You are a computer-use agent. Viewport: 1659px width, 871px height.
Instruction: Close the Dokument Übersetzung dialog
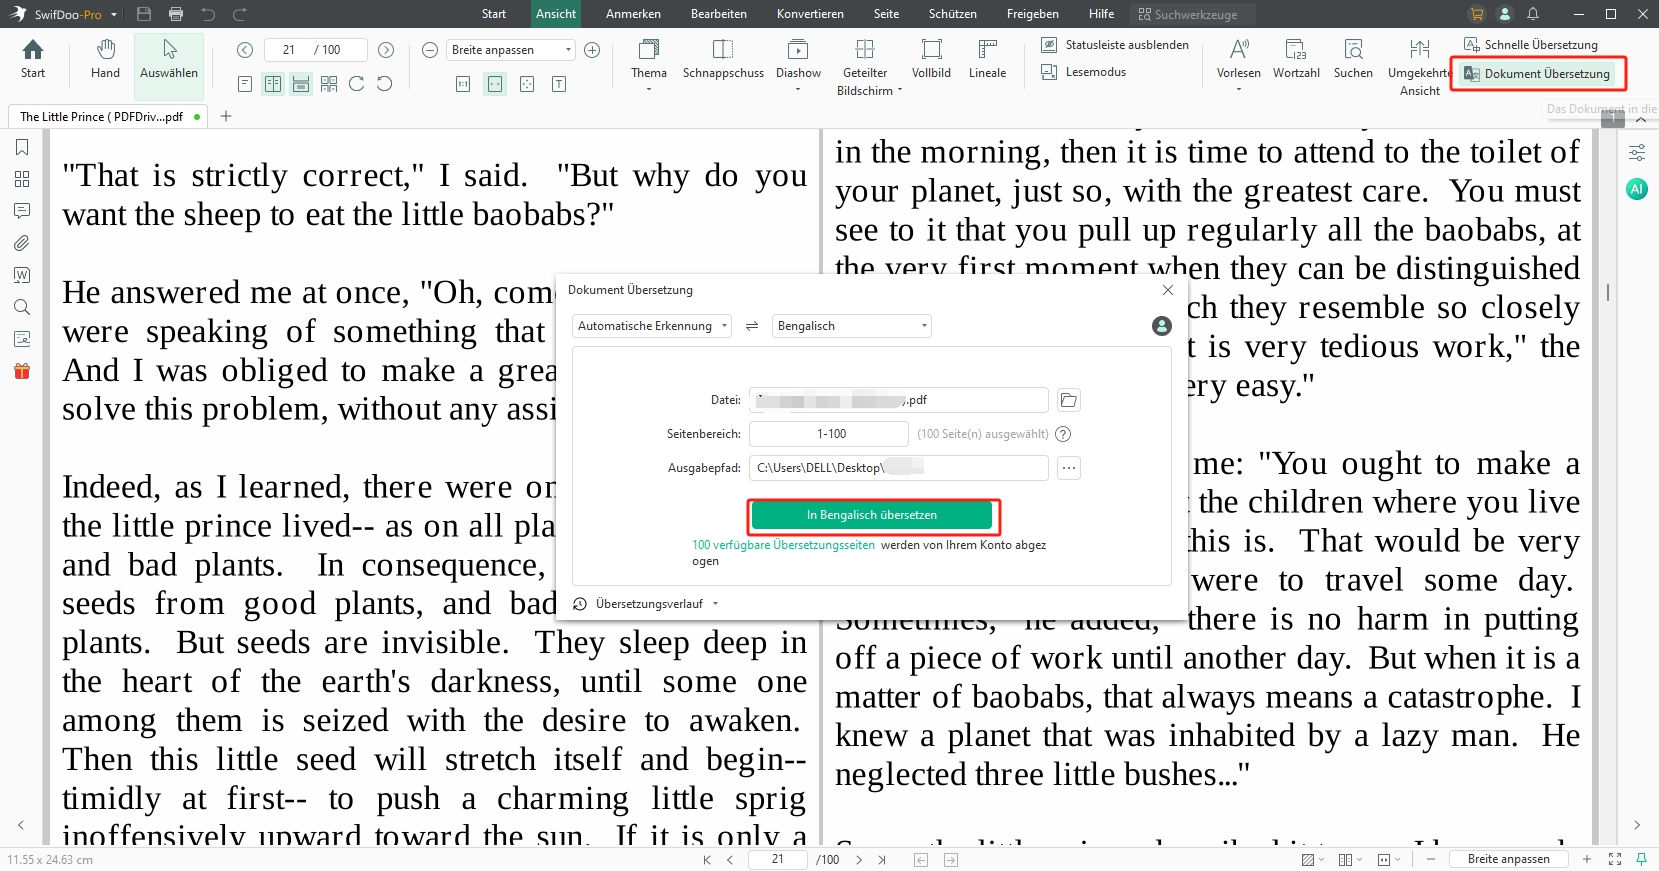click(1168, 290)
